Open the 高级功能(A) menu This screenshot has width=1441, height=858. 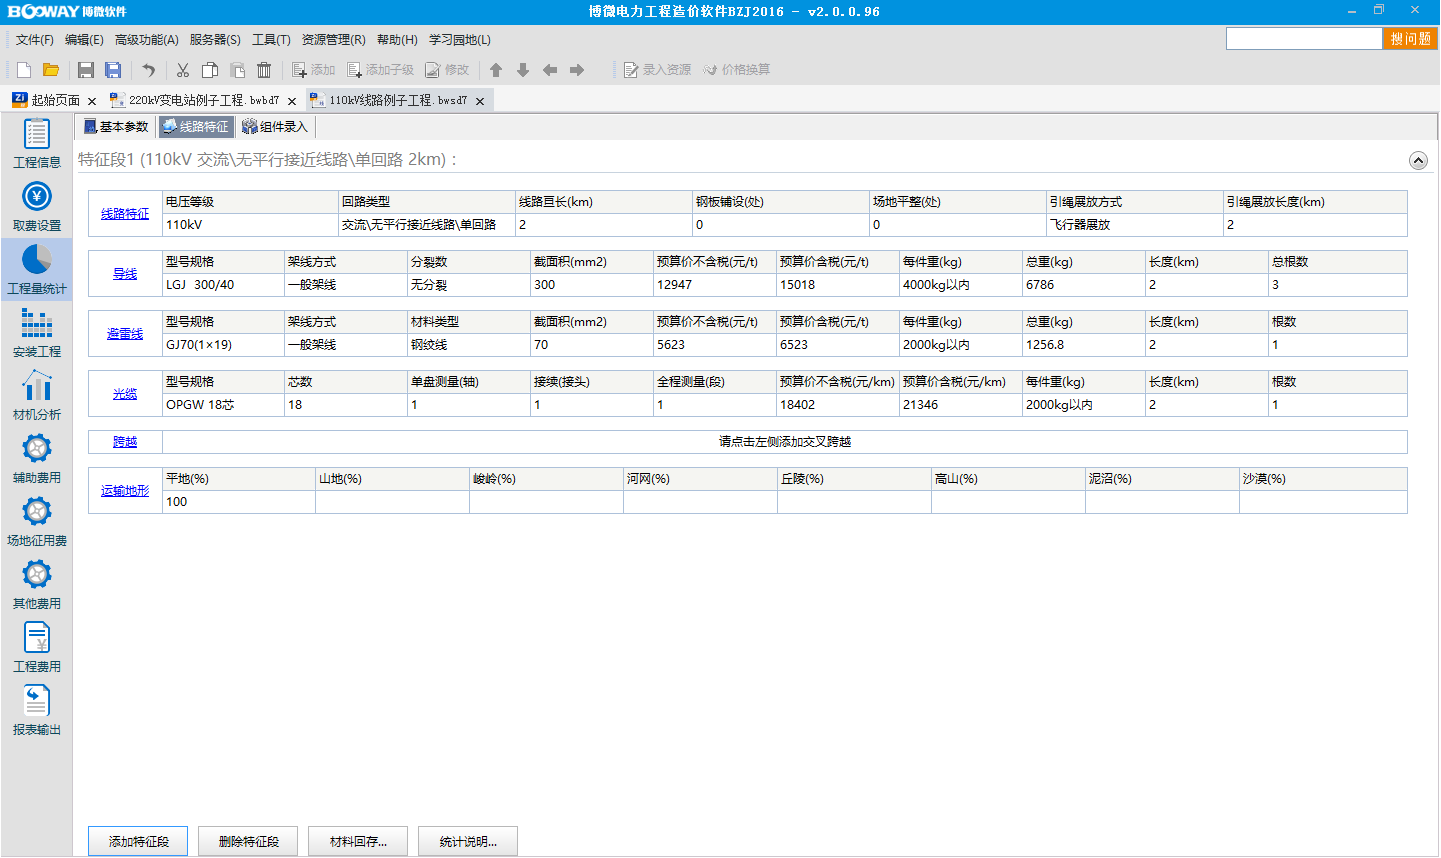click(147, 40)
